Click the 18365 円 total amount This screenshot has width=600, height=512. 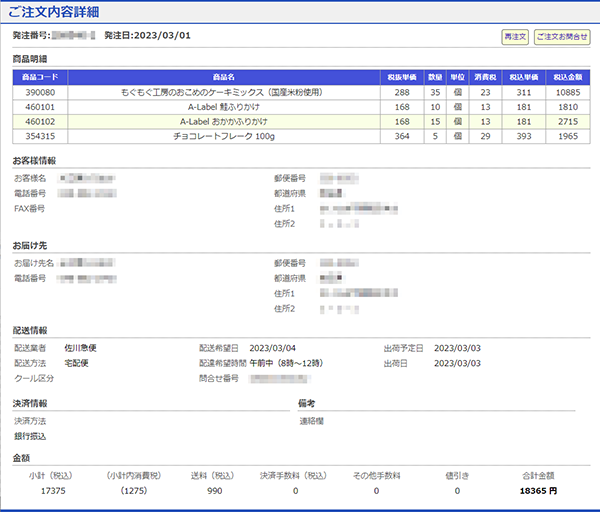540,491
